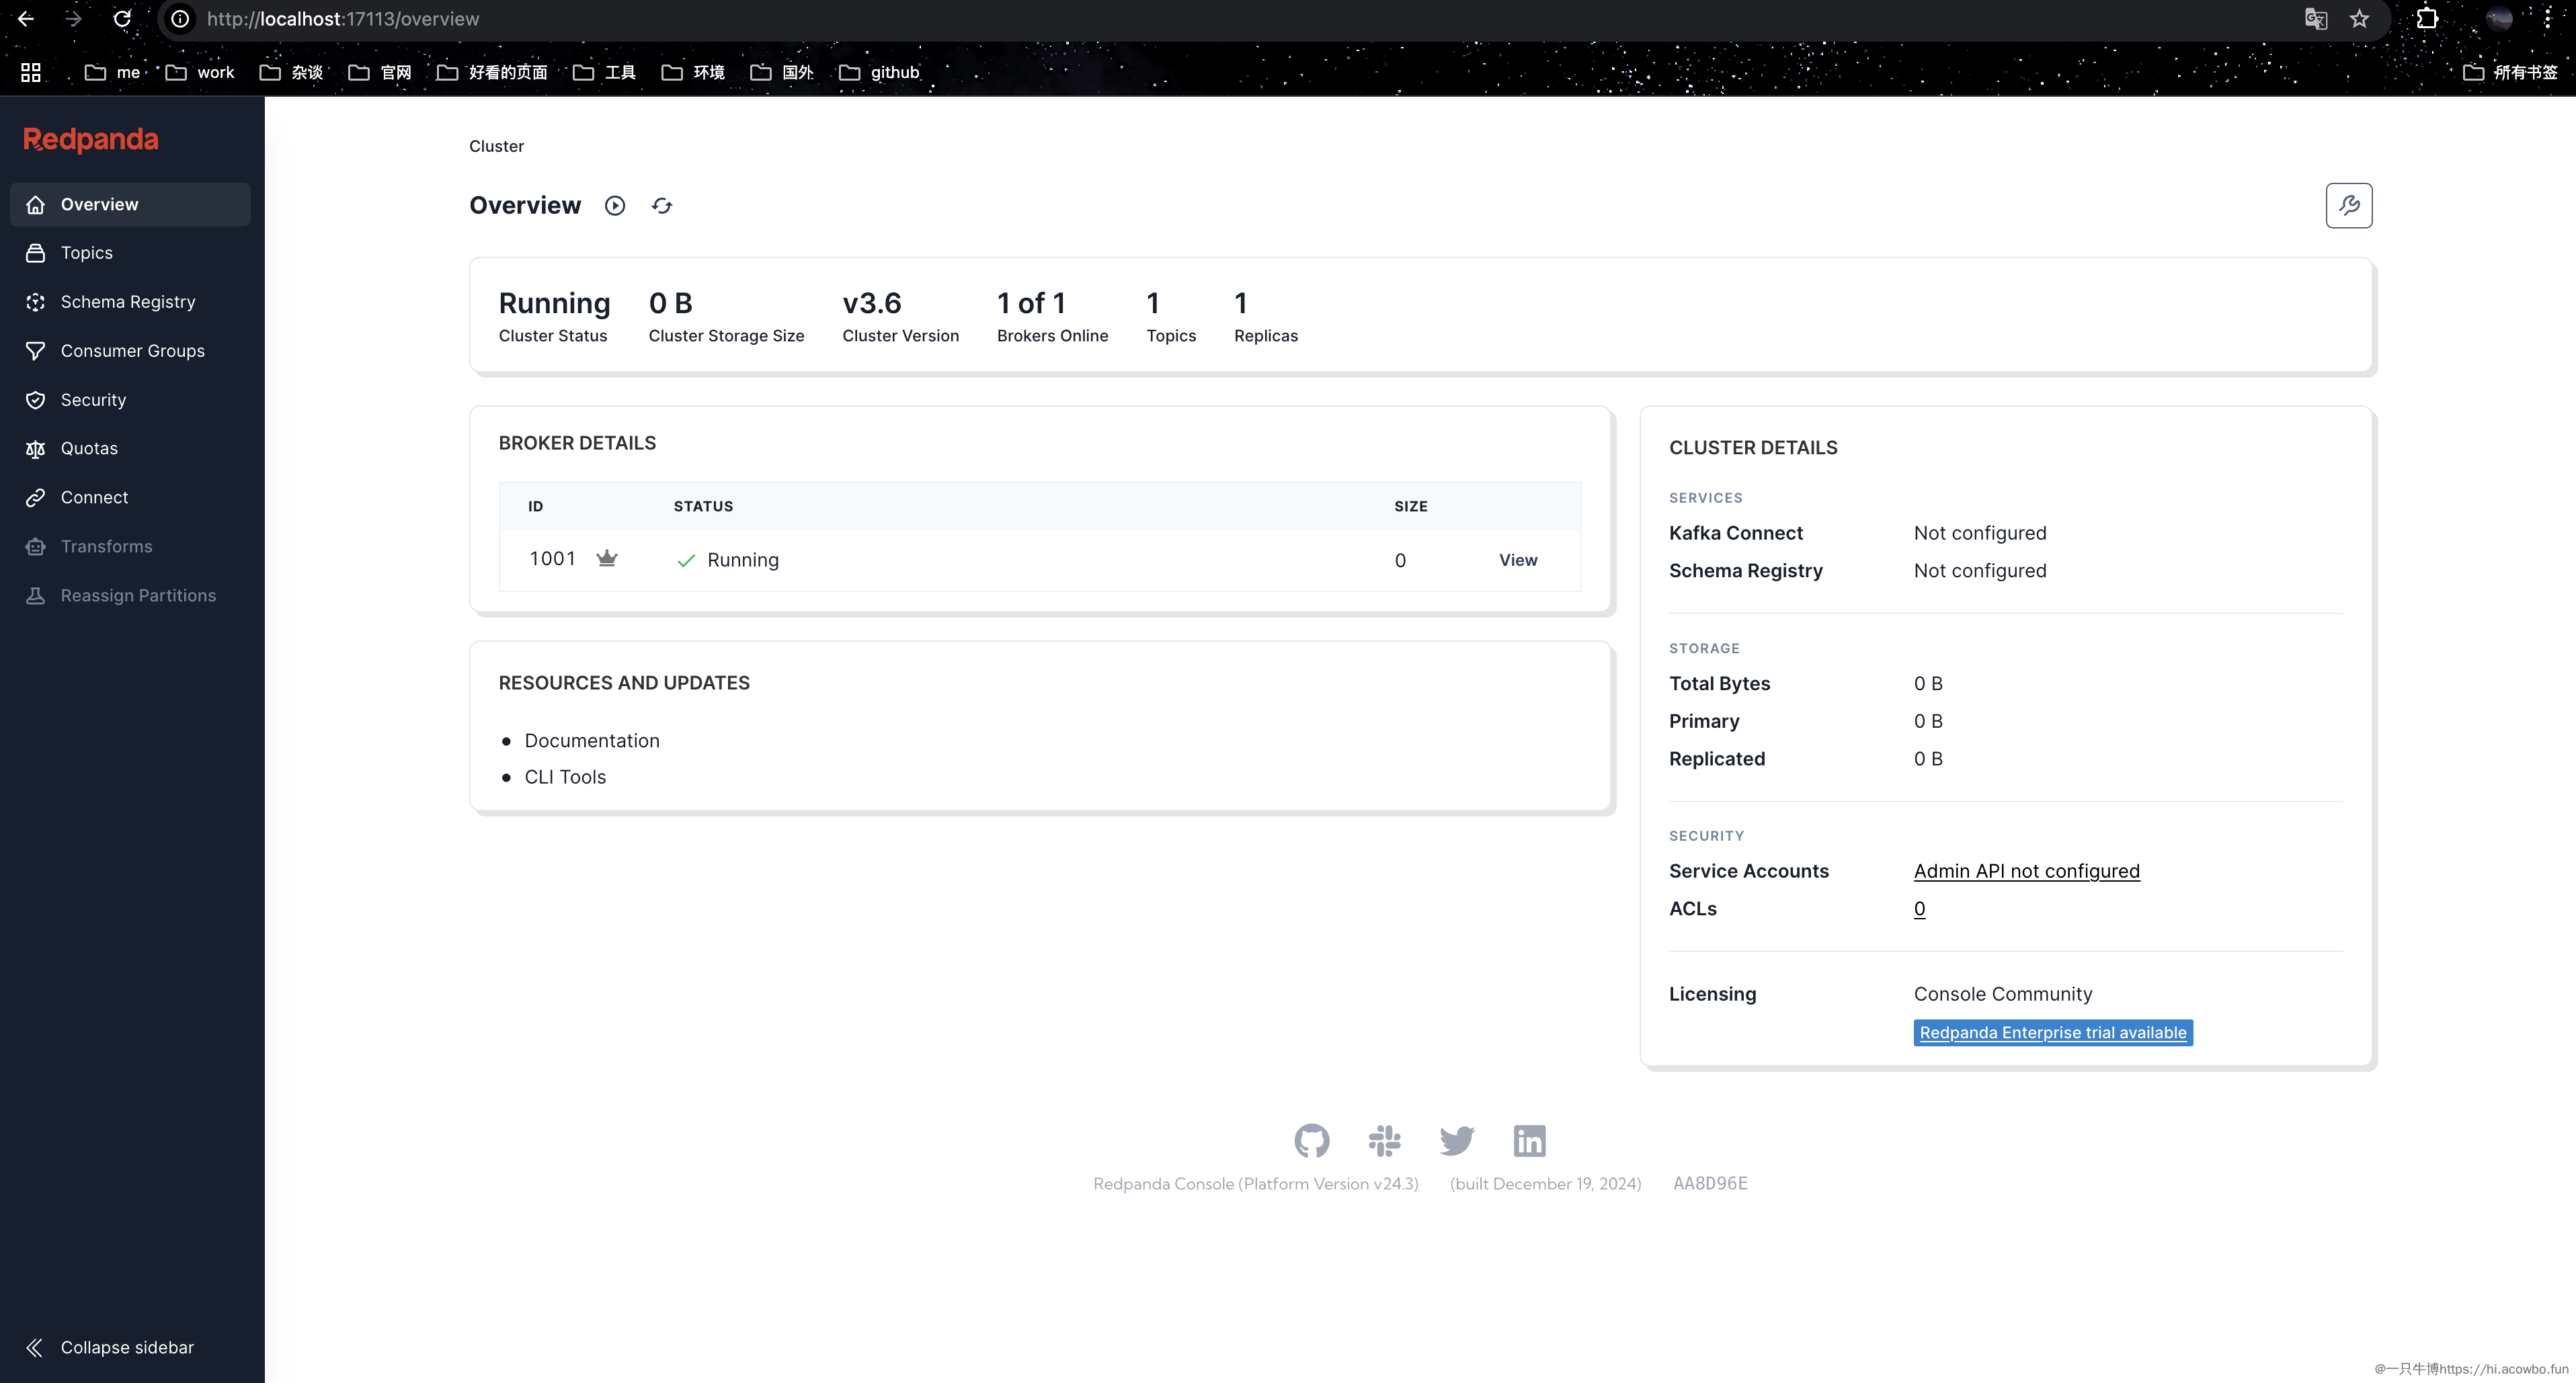Click the STATUS column header
Viewport: 2576px width, 1383px height.
[703, 506]
